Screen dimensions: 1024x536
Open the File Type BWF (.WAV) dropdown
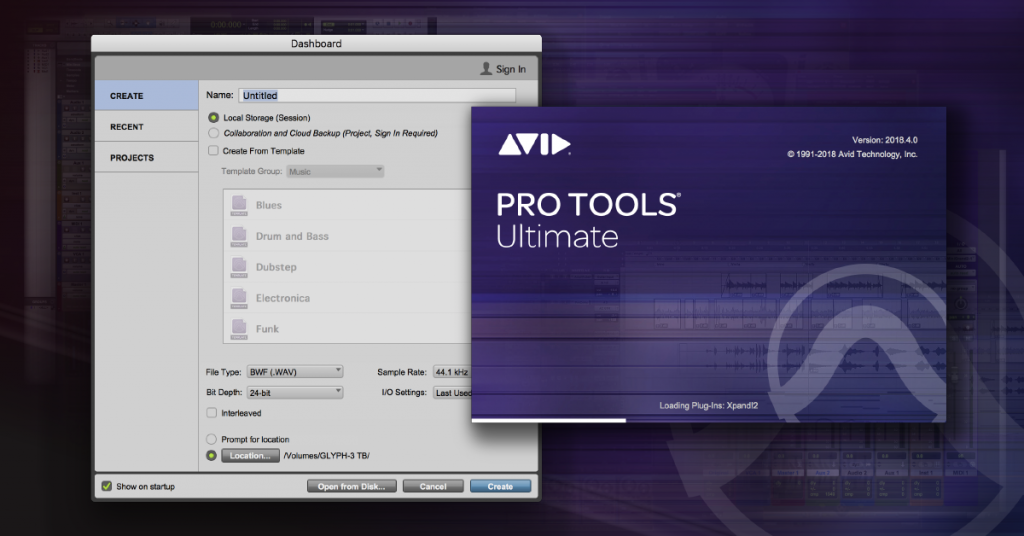[x=293, y=371]
